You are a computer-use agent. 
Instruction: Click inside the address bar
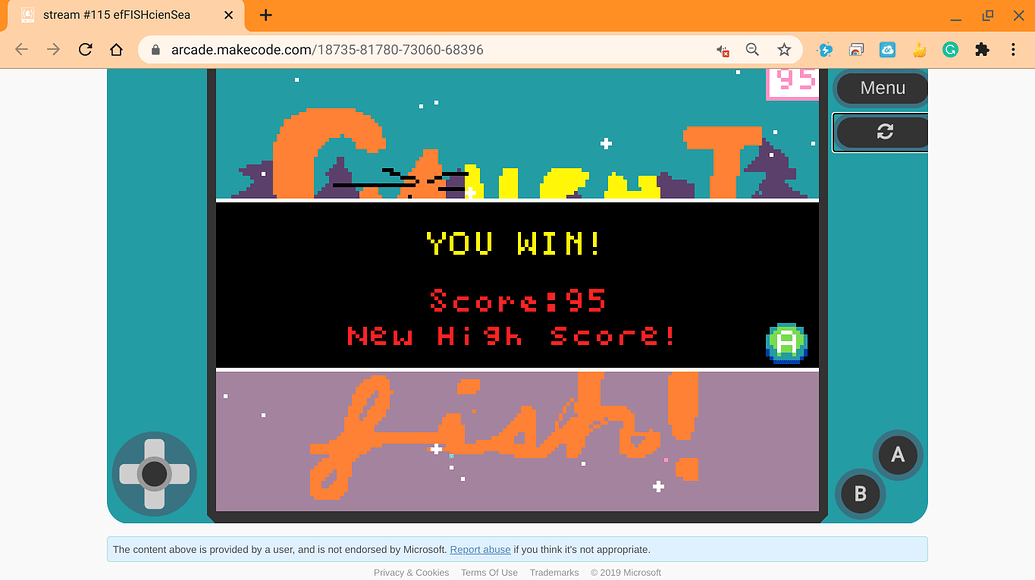tap(400, 48)
